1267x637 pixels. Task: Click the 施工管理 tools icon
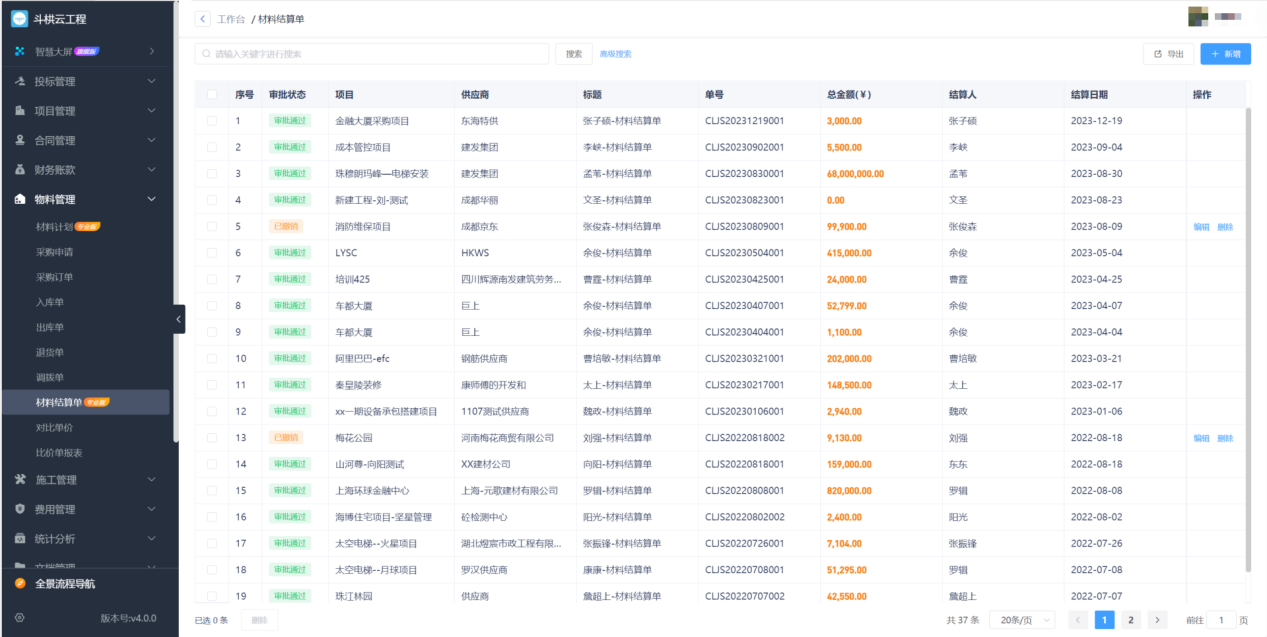[20, 480]
